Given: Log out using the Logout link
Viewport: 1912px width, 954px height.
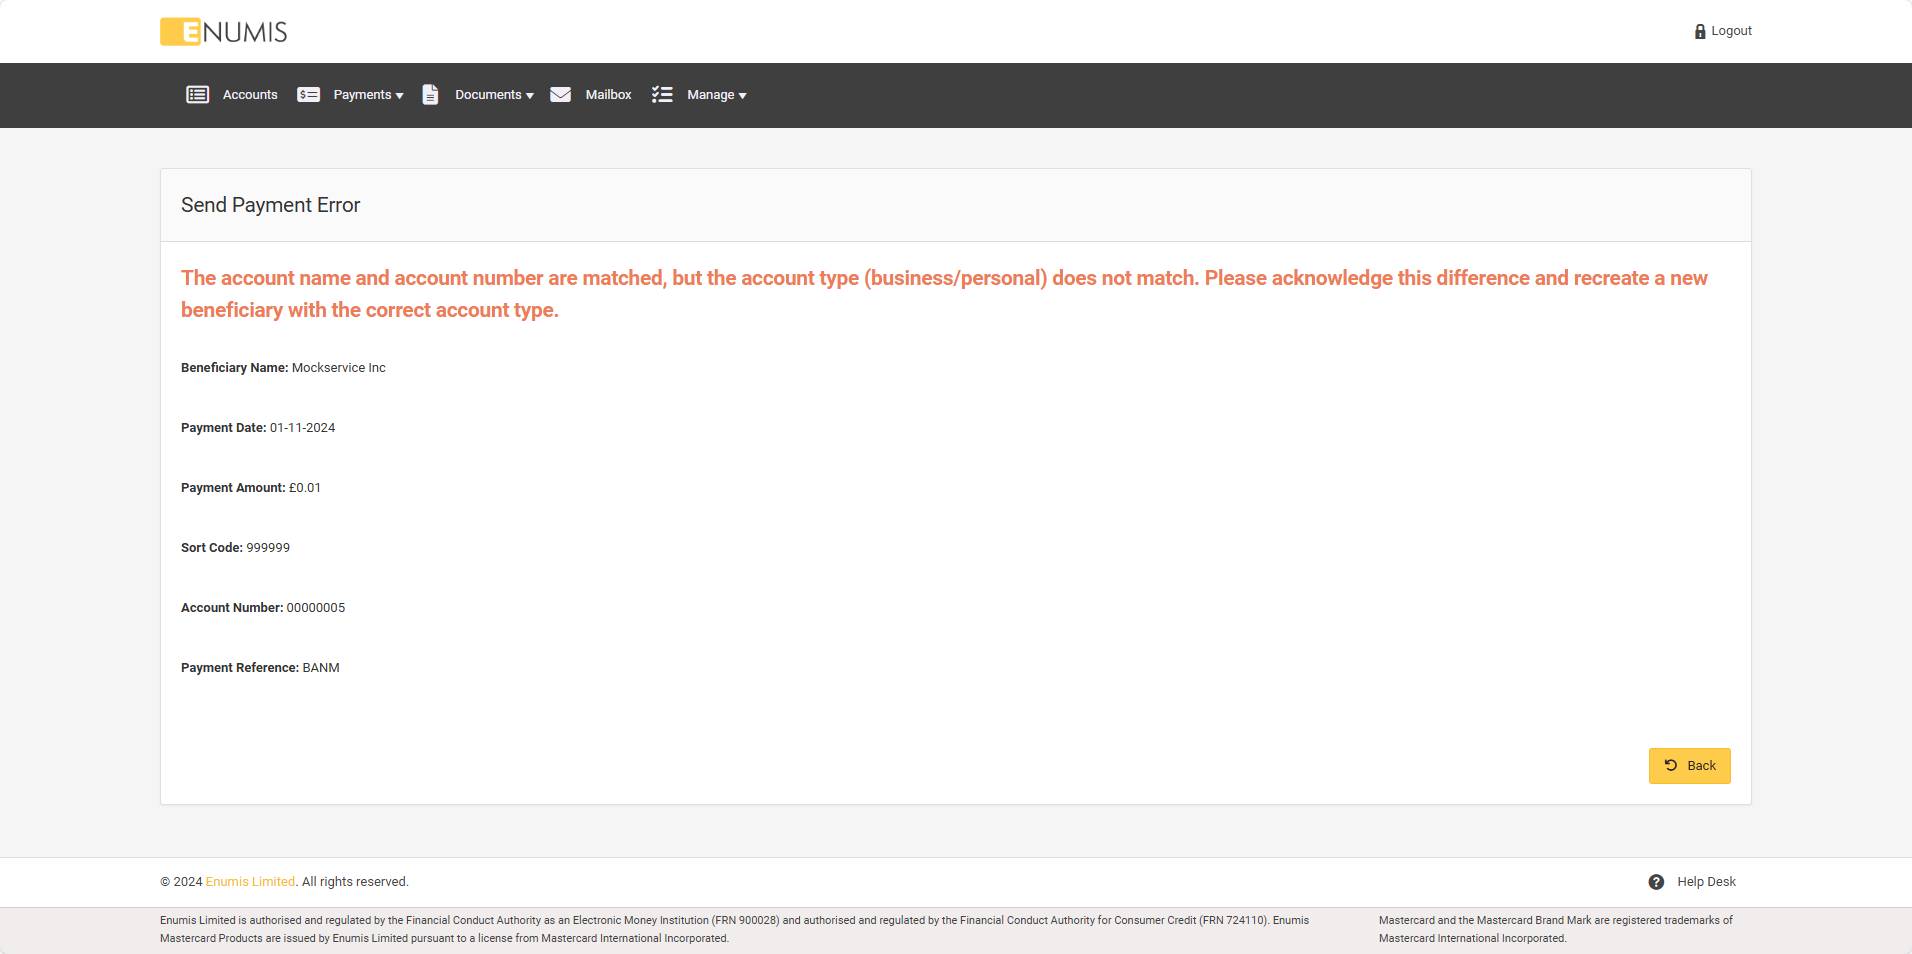Looking at the screenshot, I should click(1731, 31).
